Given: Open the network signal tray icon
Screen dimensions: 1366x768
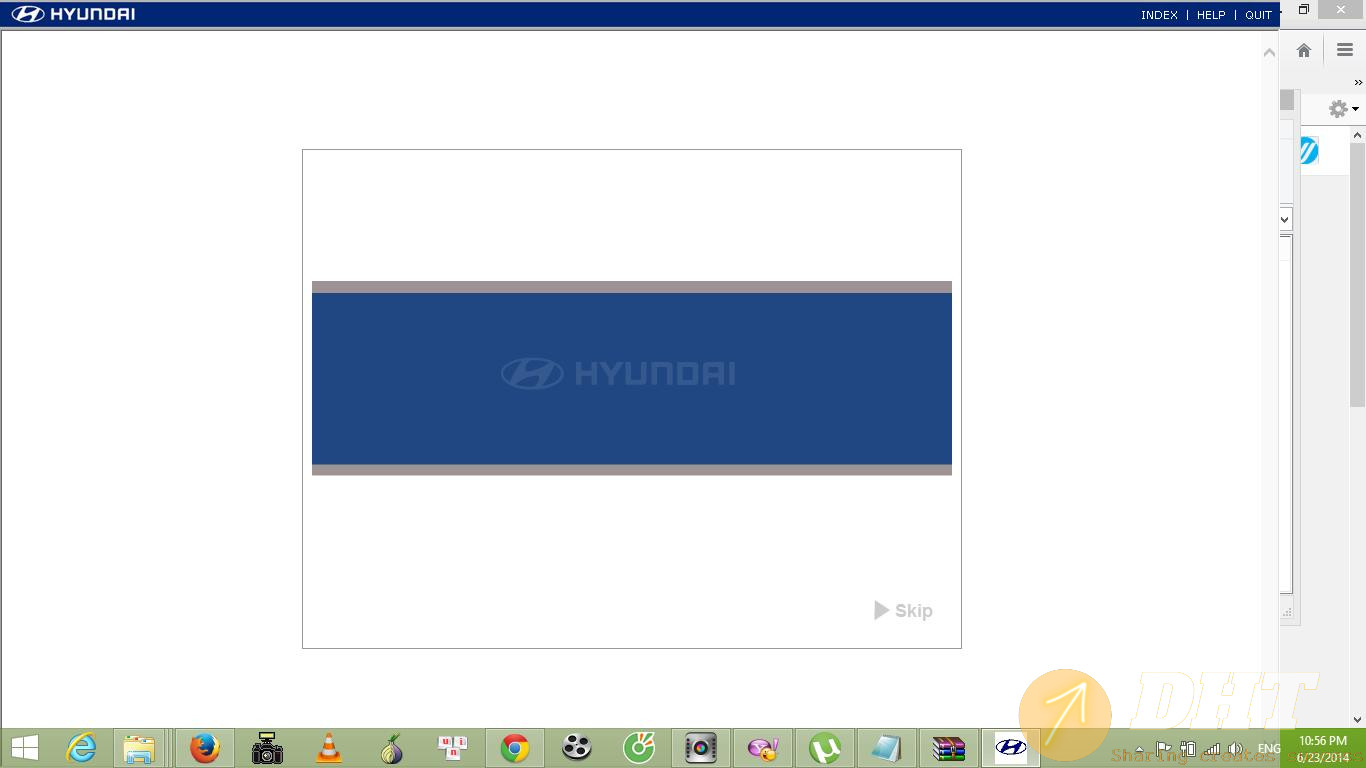Looking at the screenshot, I should (1212, 748).
